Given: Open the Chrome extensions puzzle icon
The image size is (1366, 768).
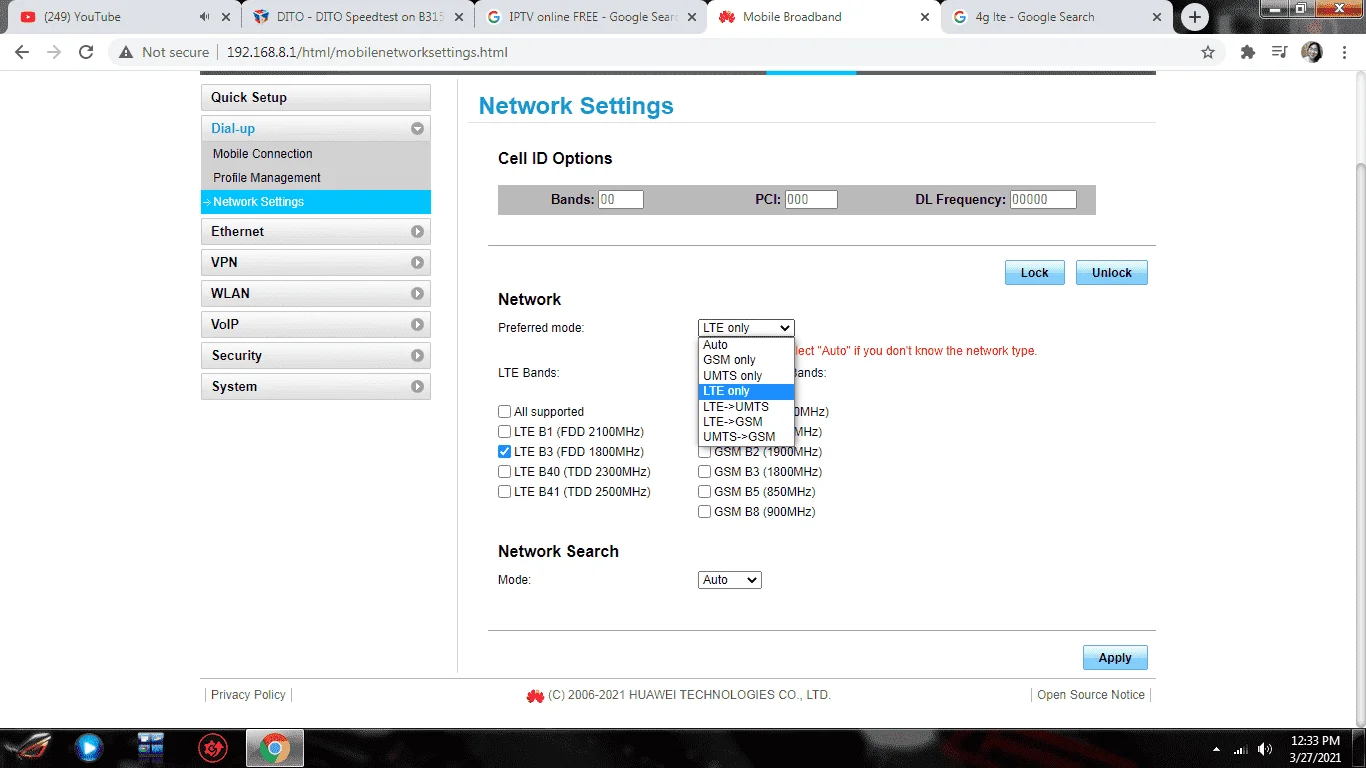Looking at the screenshot, I should pos(1247,52).
